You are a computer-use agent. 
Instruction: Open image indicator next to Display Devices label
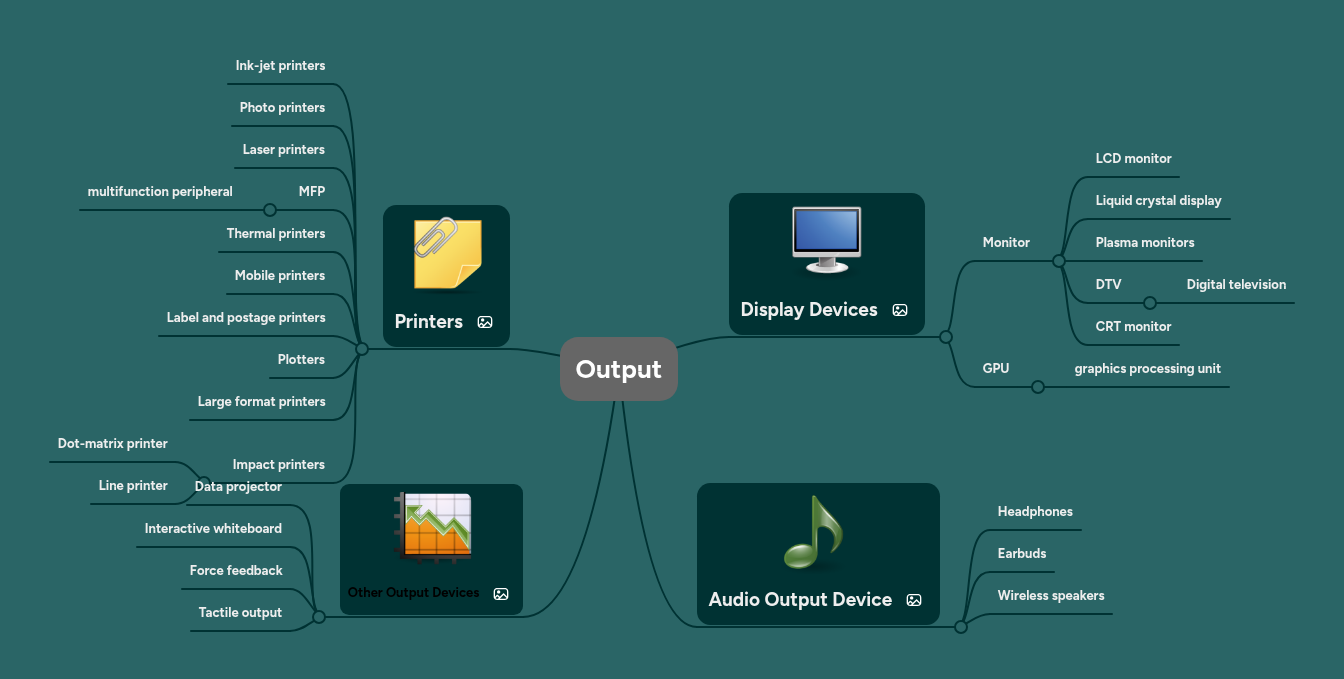(900, 310)
